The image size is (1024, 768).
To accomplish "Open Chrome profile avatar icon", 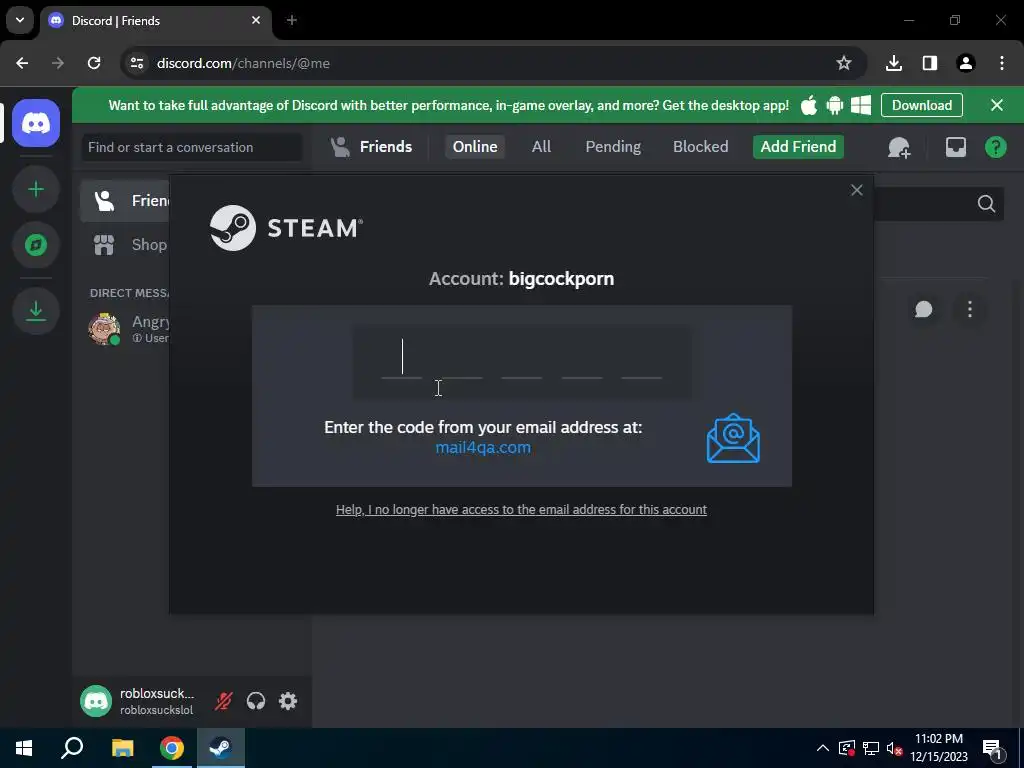I will (x=965, y=63).
